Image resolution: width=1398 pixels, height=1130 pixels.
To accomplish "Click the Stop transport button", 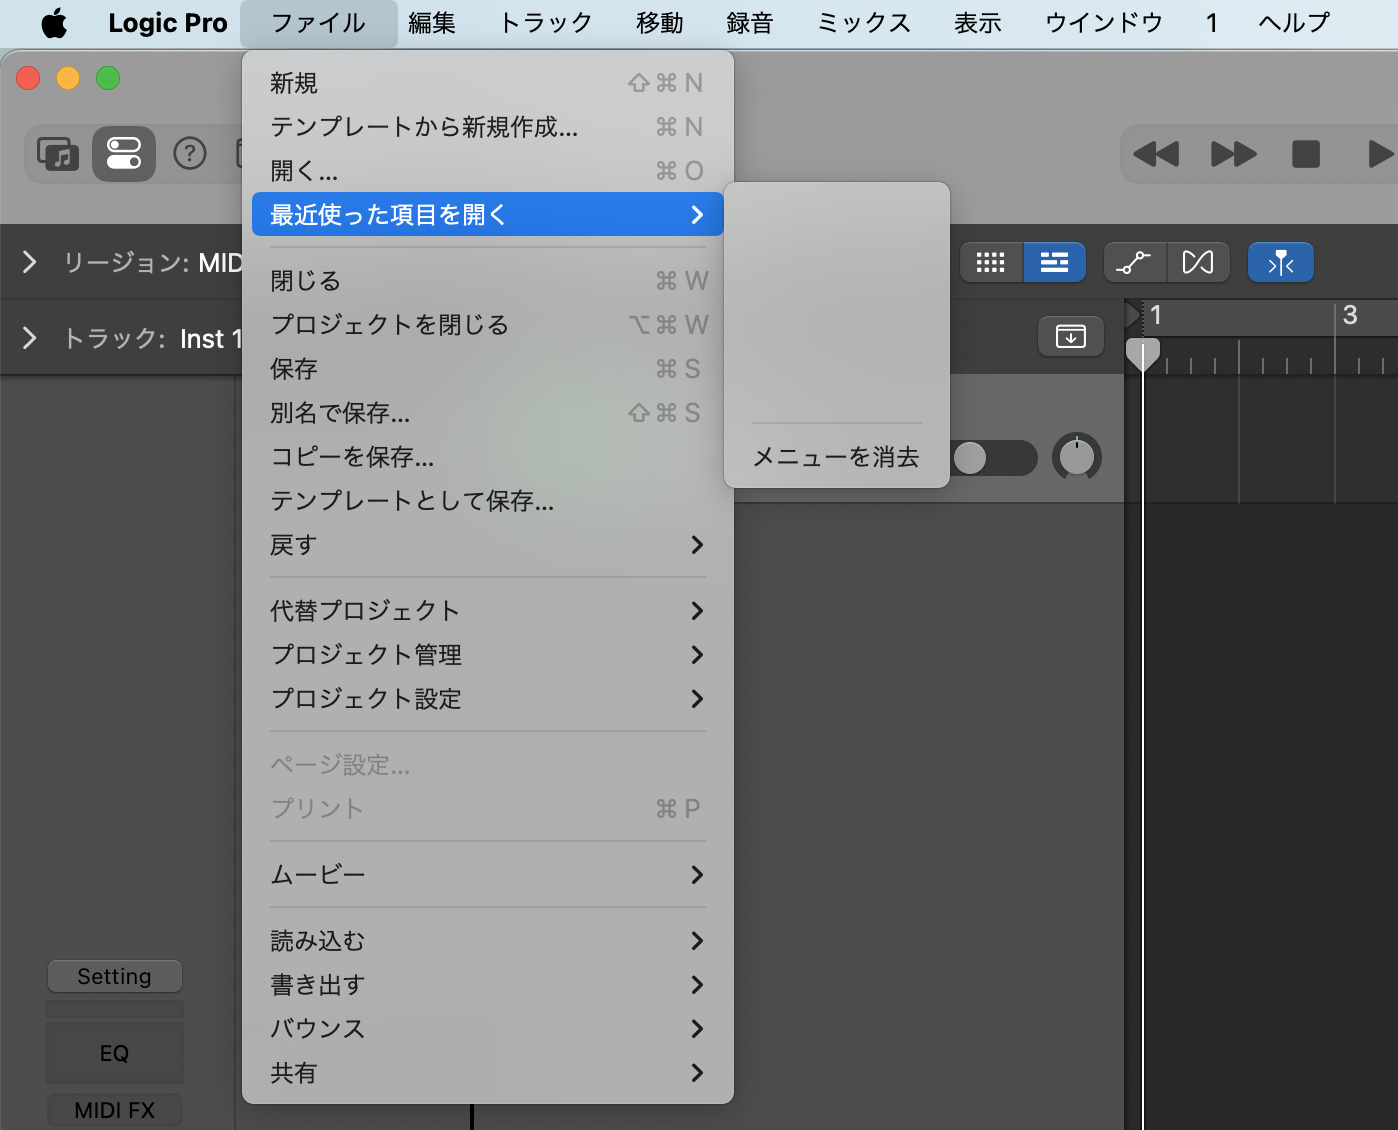I will pos(1305,154).
